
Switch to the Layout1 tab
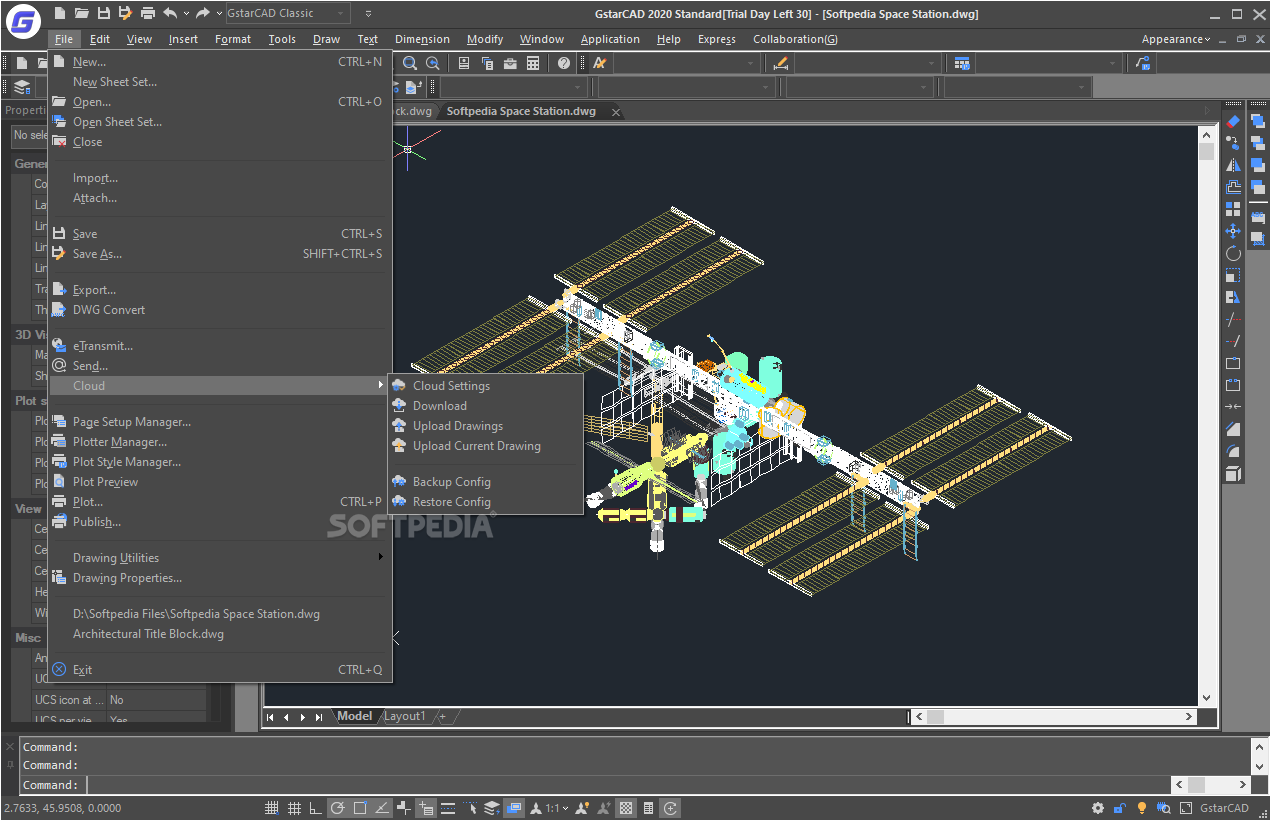[x=404, y=716]
